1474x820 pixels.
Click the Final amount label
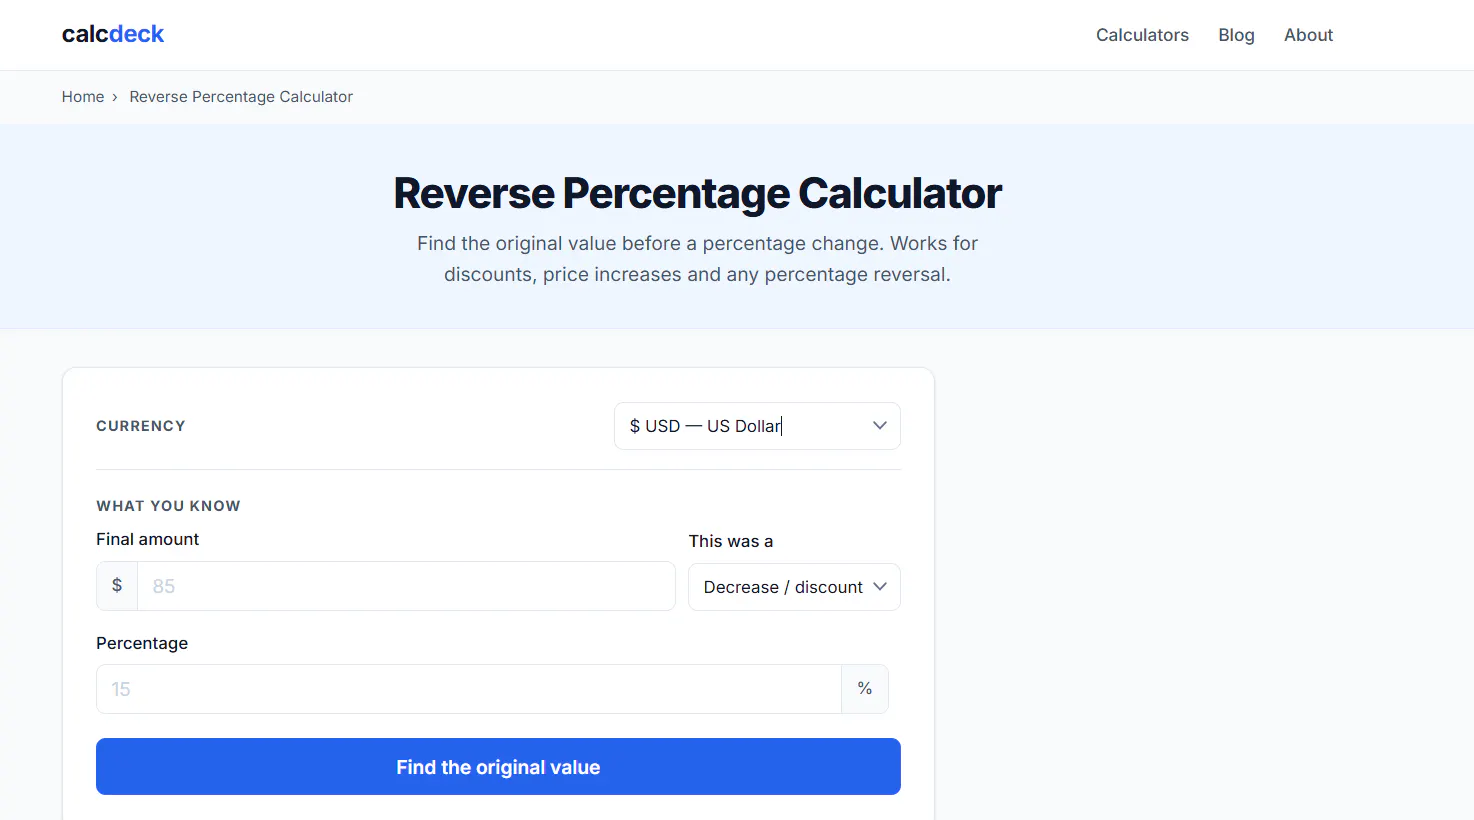pos(147,539)
